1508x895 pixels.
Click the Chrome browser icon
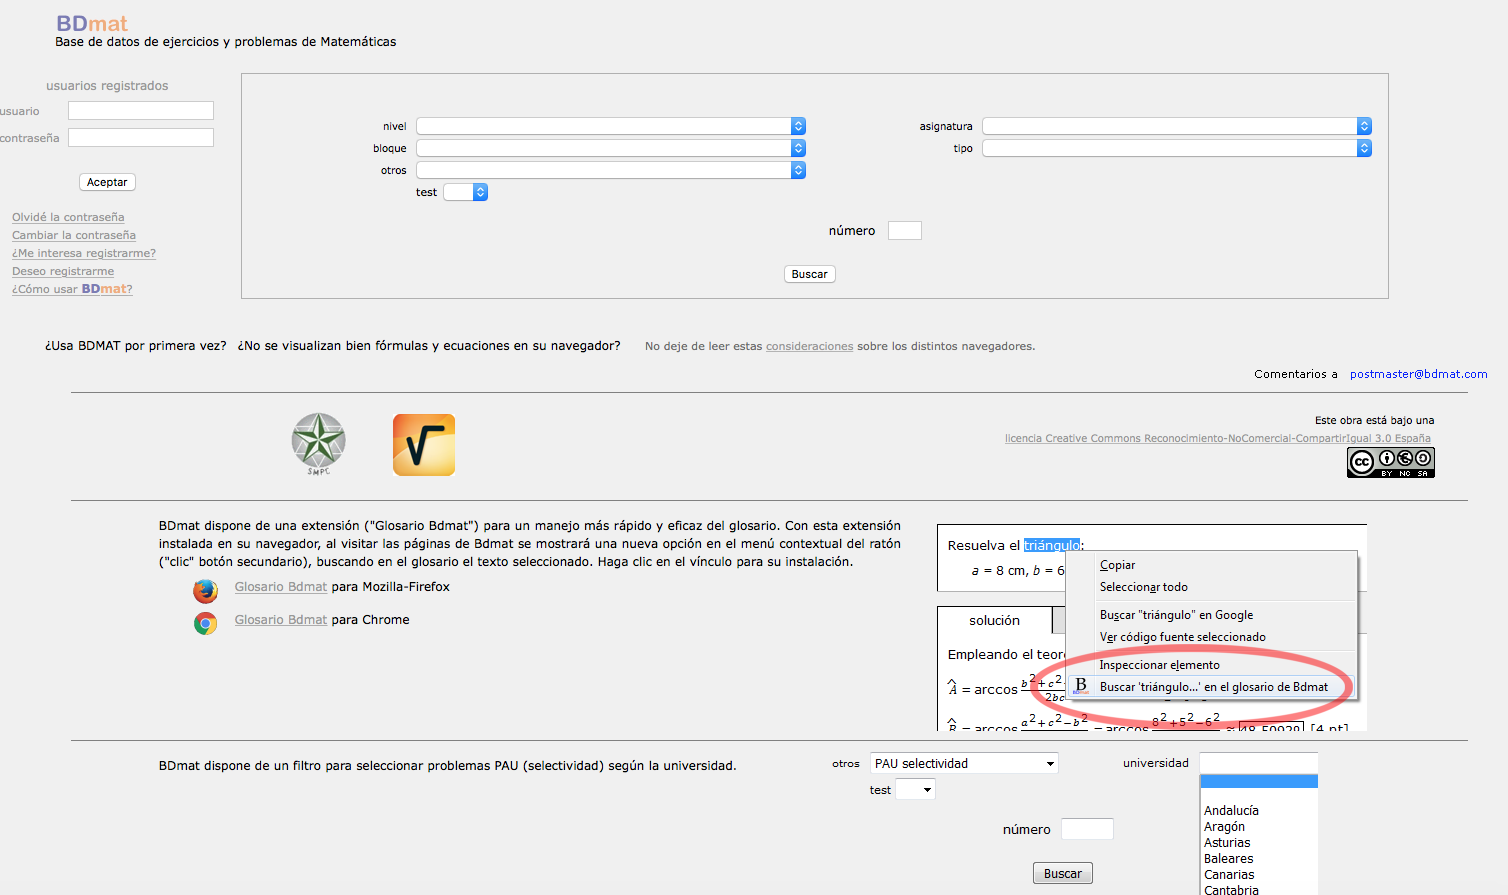[x=205, y=624]
